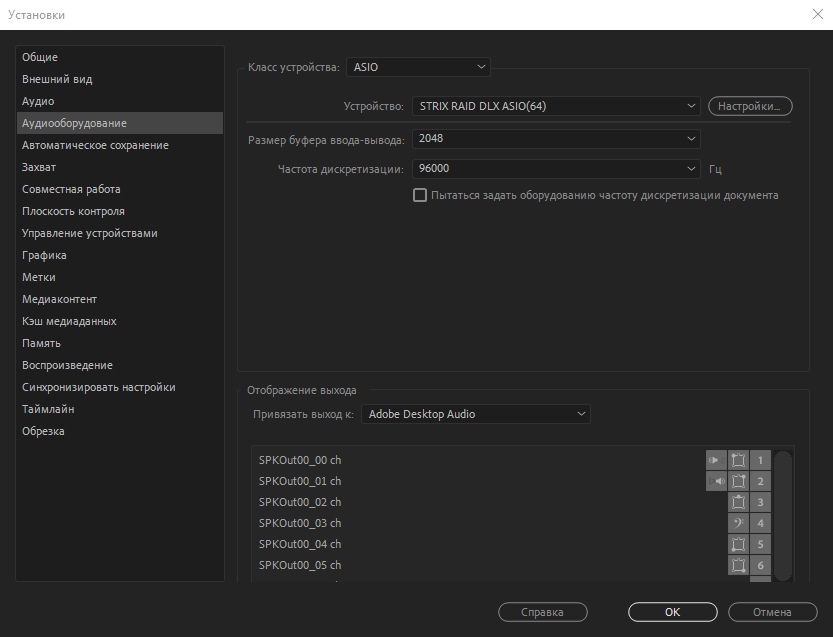Screen dimensions: 833x637
Task: Select Аудио in the settings sidebar
Action: tap(38, 101)
